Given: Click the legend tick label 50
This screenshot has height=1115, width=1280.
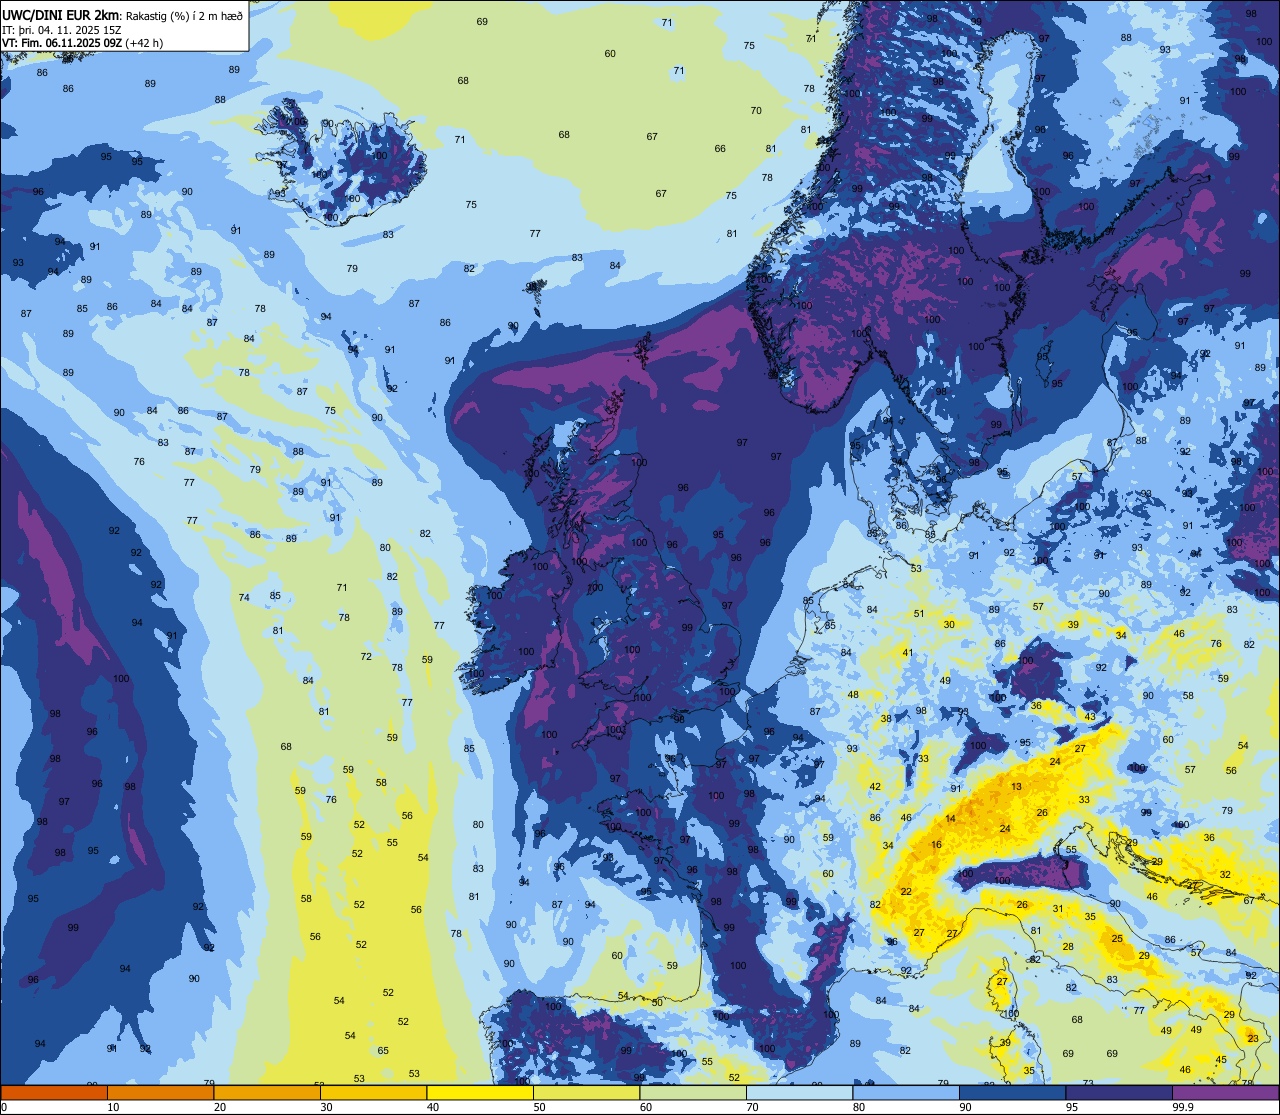Looking at the screenshot, I should tap(539, 1107).
